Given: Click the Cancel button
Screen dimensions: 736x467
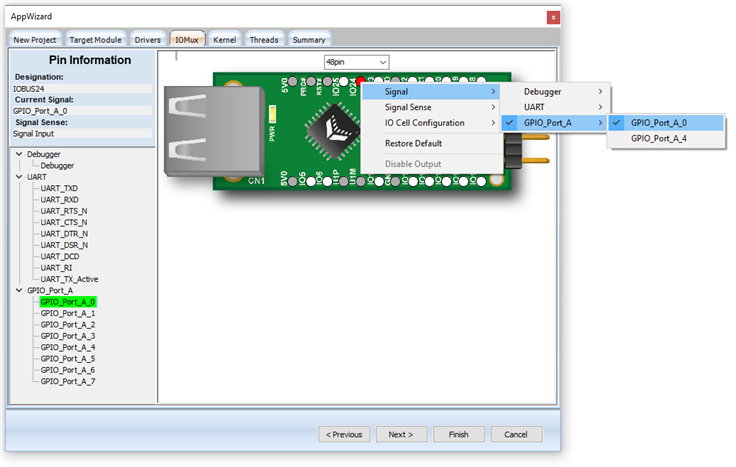Looking at the screenshot, I should click(516, 435).
